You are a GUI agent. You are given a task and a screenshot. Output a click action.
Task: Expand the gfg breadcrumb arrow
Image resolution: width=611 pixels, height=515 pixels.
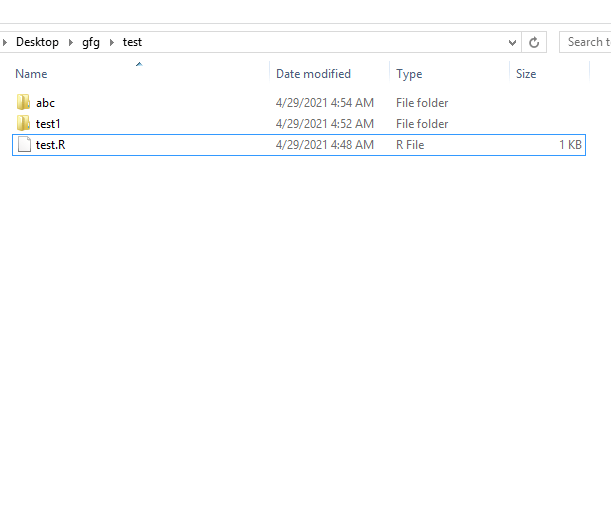(111, 42)
